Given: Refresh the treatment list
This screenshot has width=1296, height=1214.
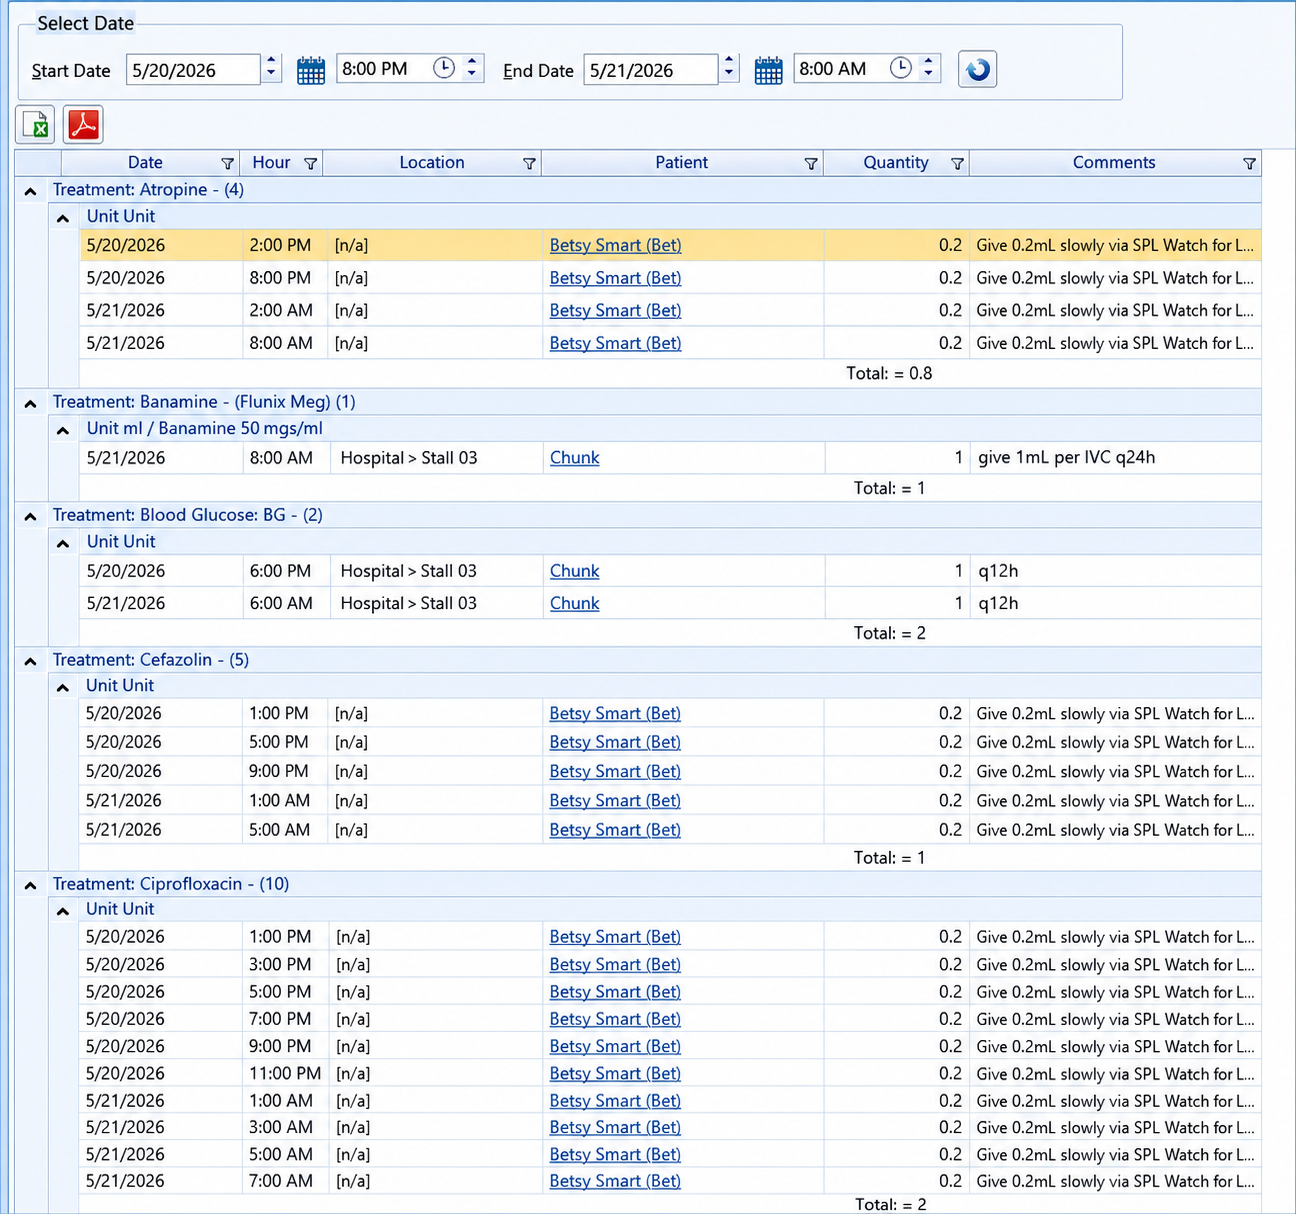Looking at the screenshot, I should click(x=977, y=69).
